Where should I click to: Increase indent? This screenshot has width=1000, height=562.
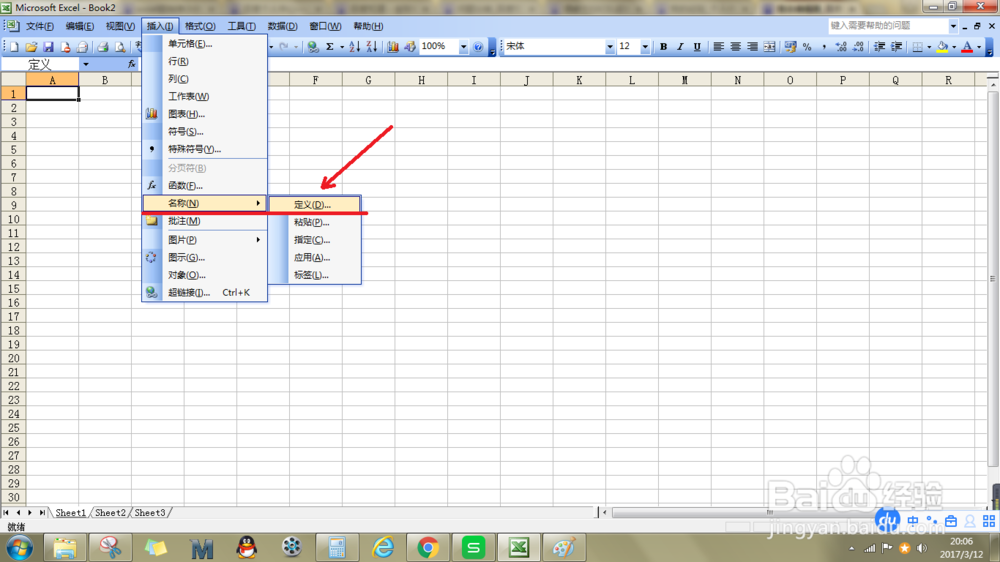[x=896, y=47]
